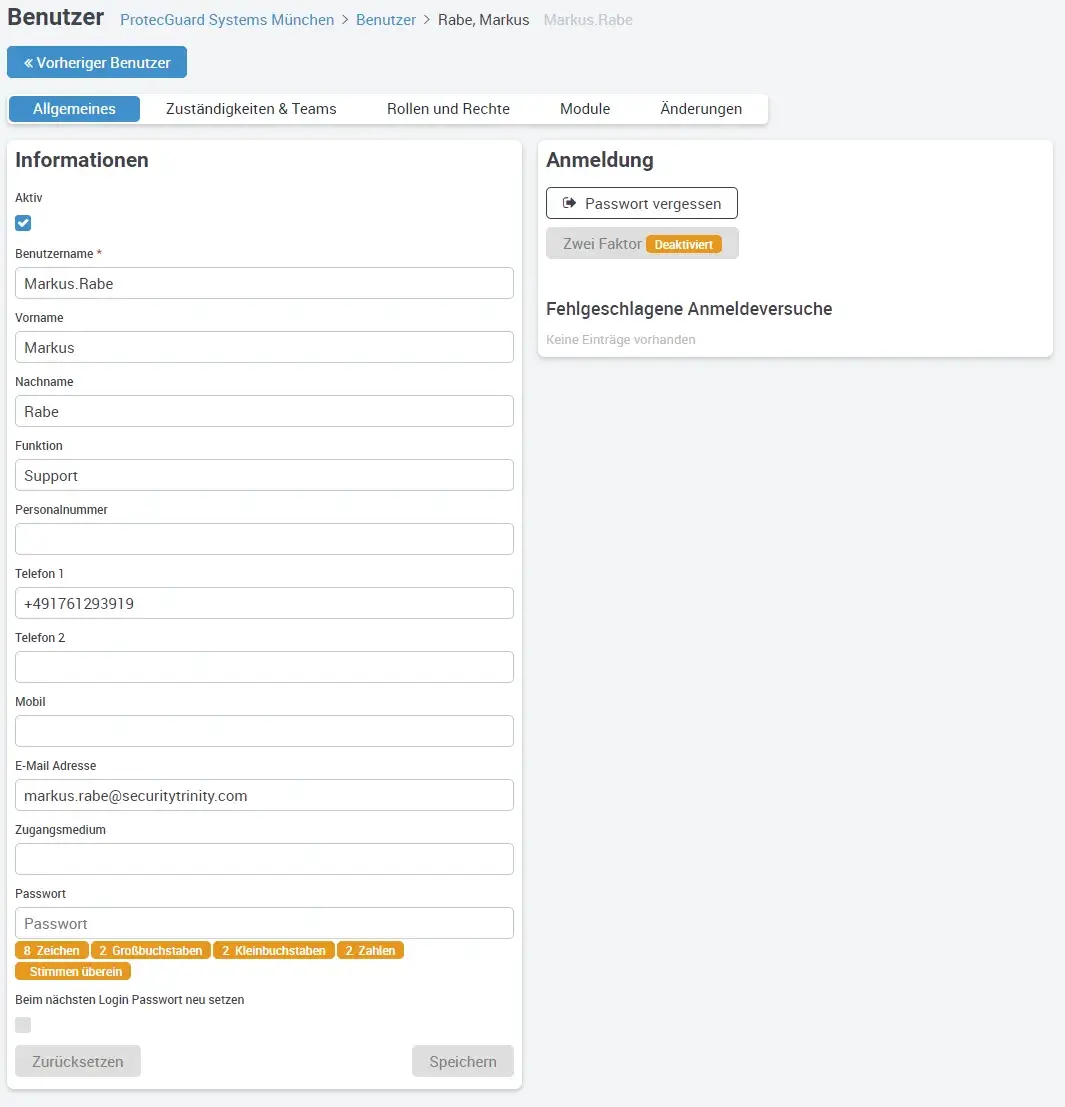Select the E-Mail Adresse field
The height and width of the screenshot is (1107, 1065).
pos(264,795)
